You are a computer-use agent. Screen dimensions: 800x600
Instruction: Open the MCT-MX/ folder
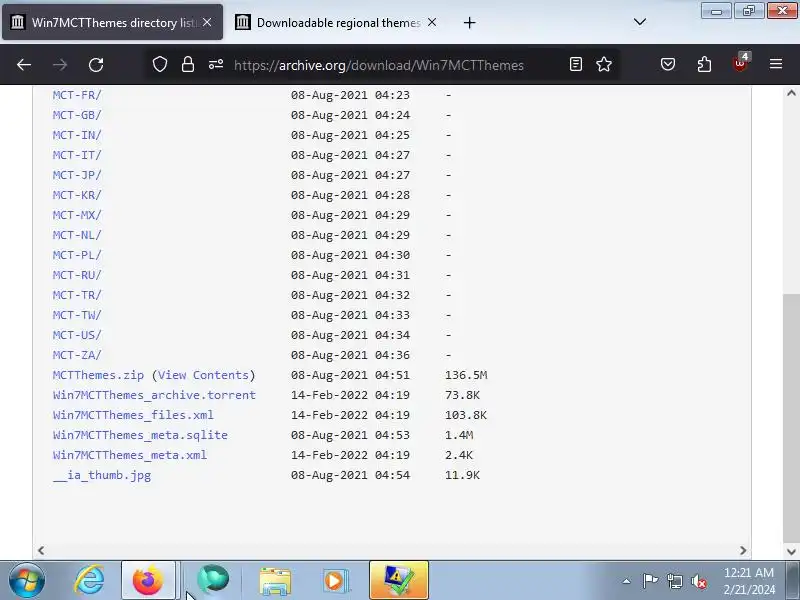point(77,215)
